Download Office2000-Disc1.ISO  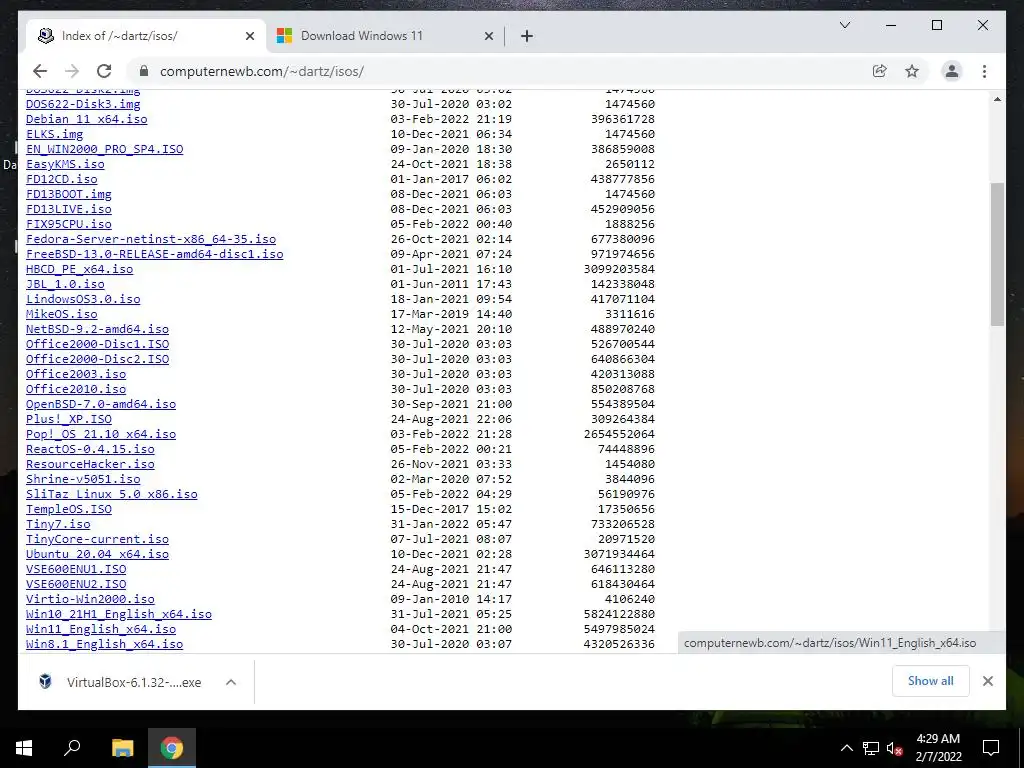click(97, 344)
